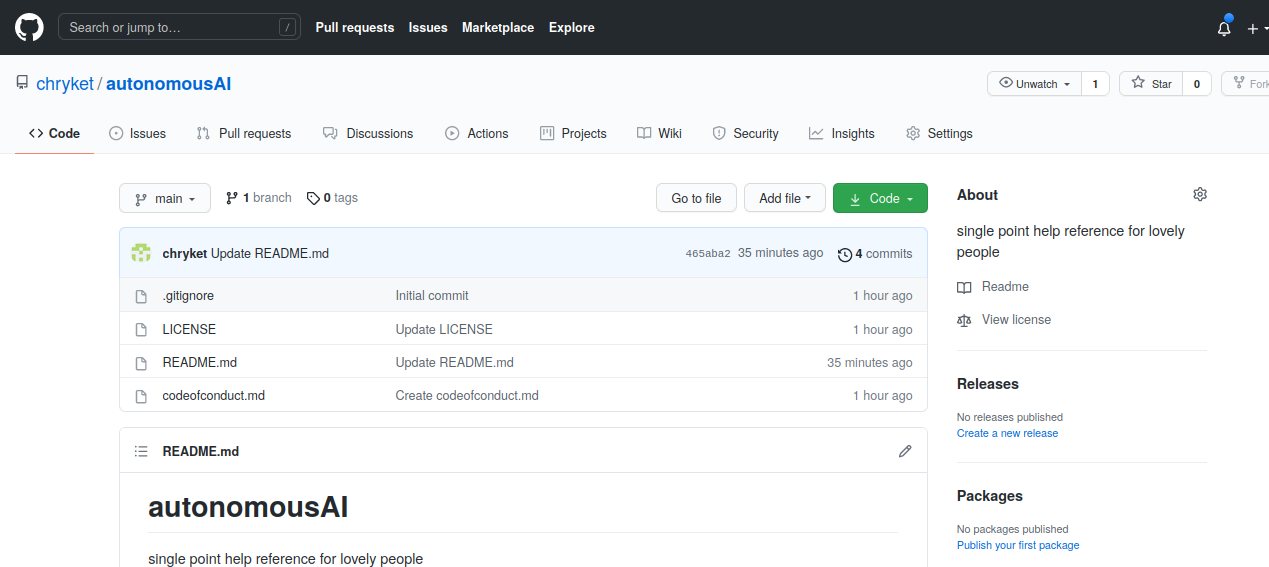Image resolution: width=1269 pixels, height=567 pixels.
Task: Switch to Projects tab
Action: pyautogui.click(x=573, y=133)
